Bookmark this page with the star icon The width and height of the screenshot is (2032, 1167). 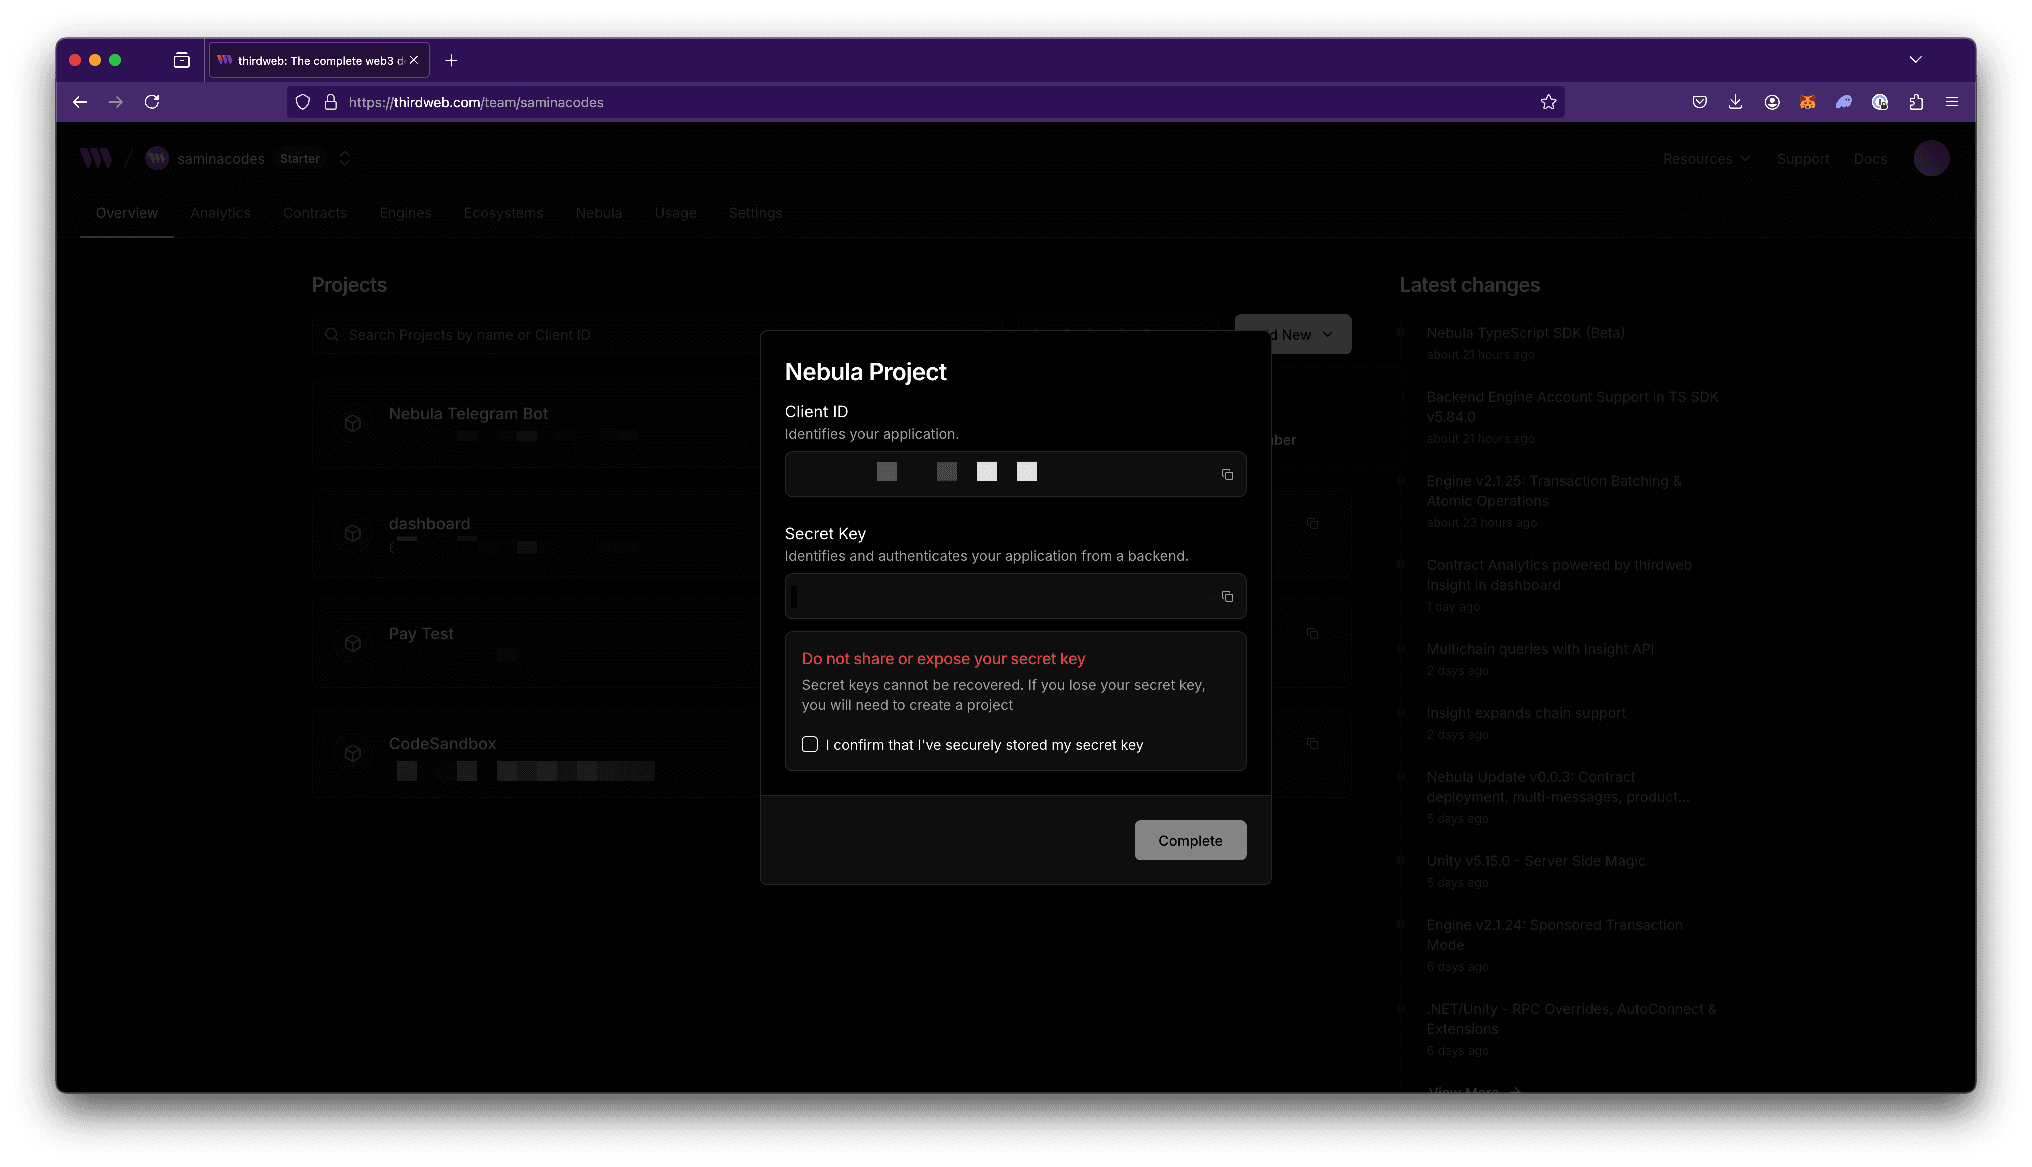pos(1548,102)
